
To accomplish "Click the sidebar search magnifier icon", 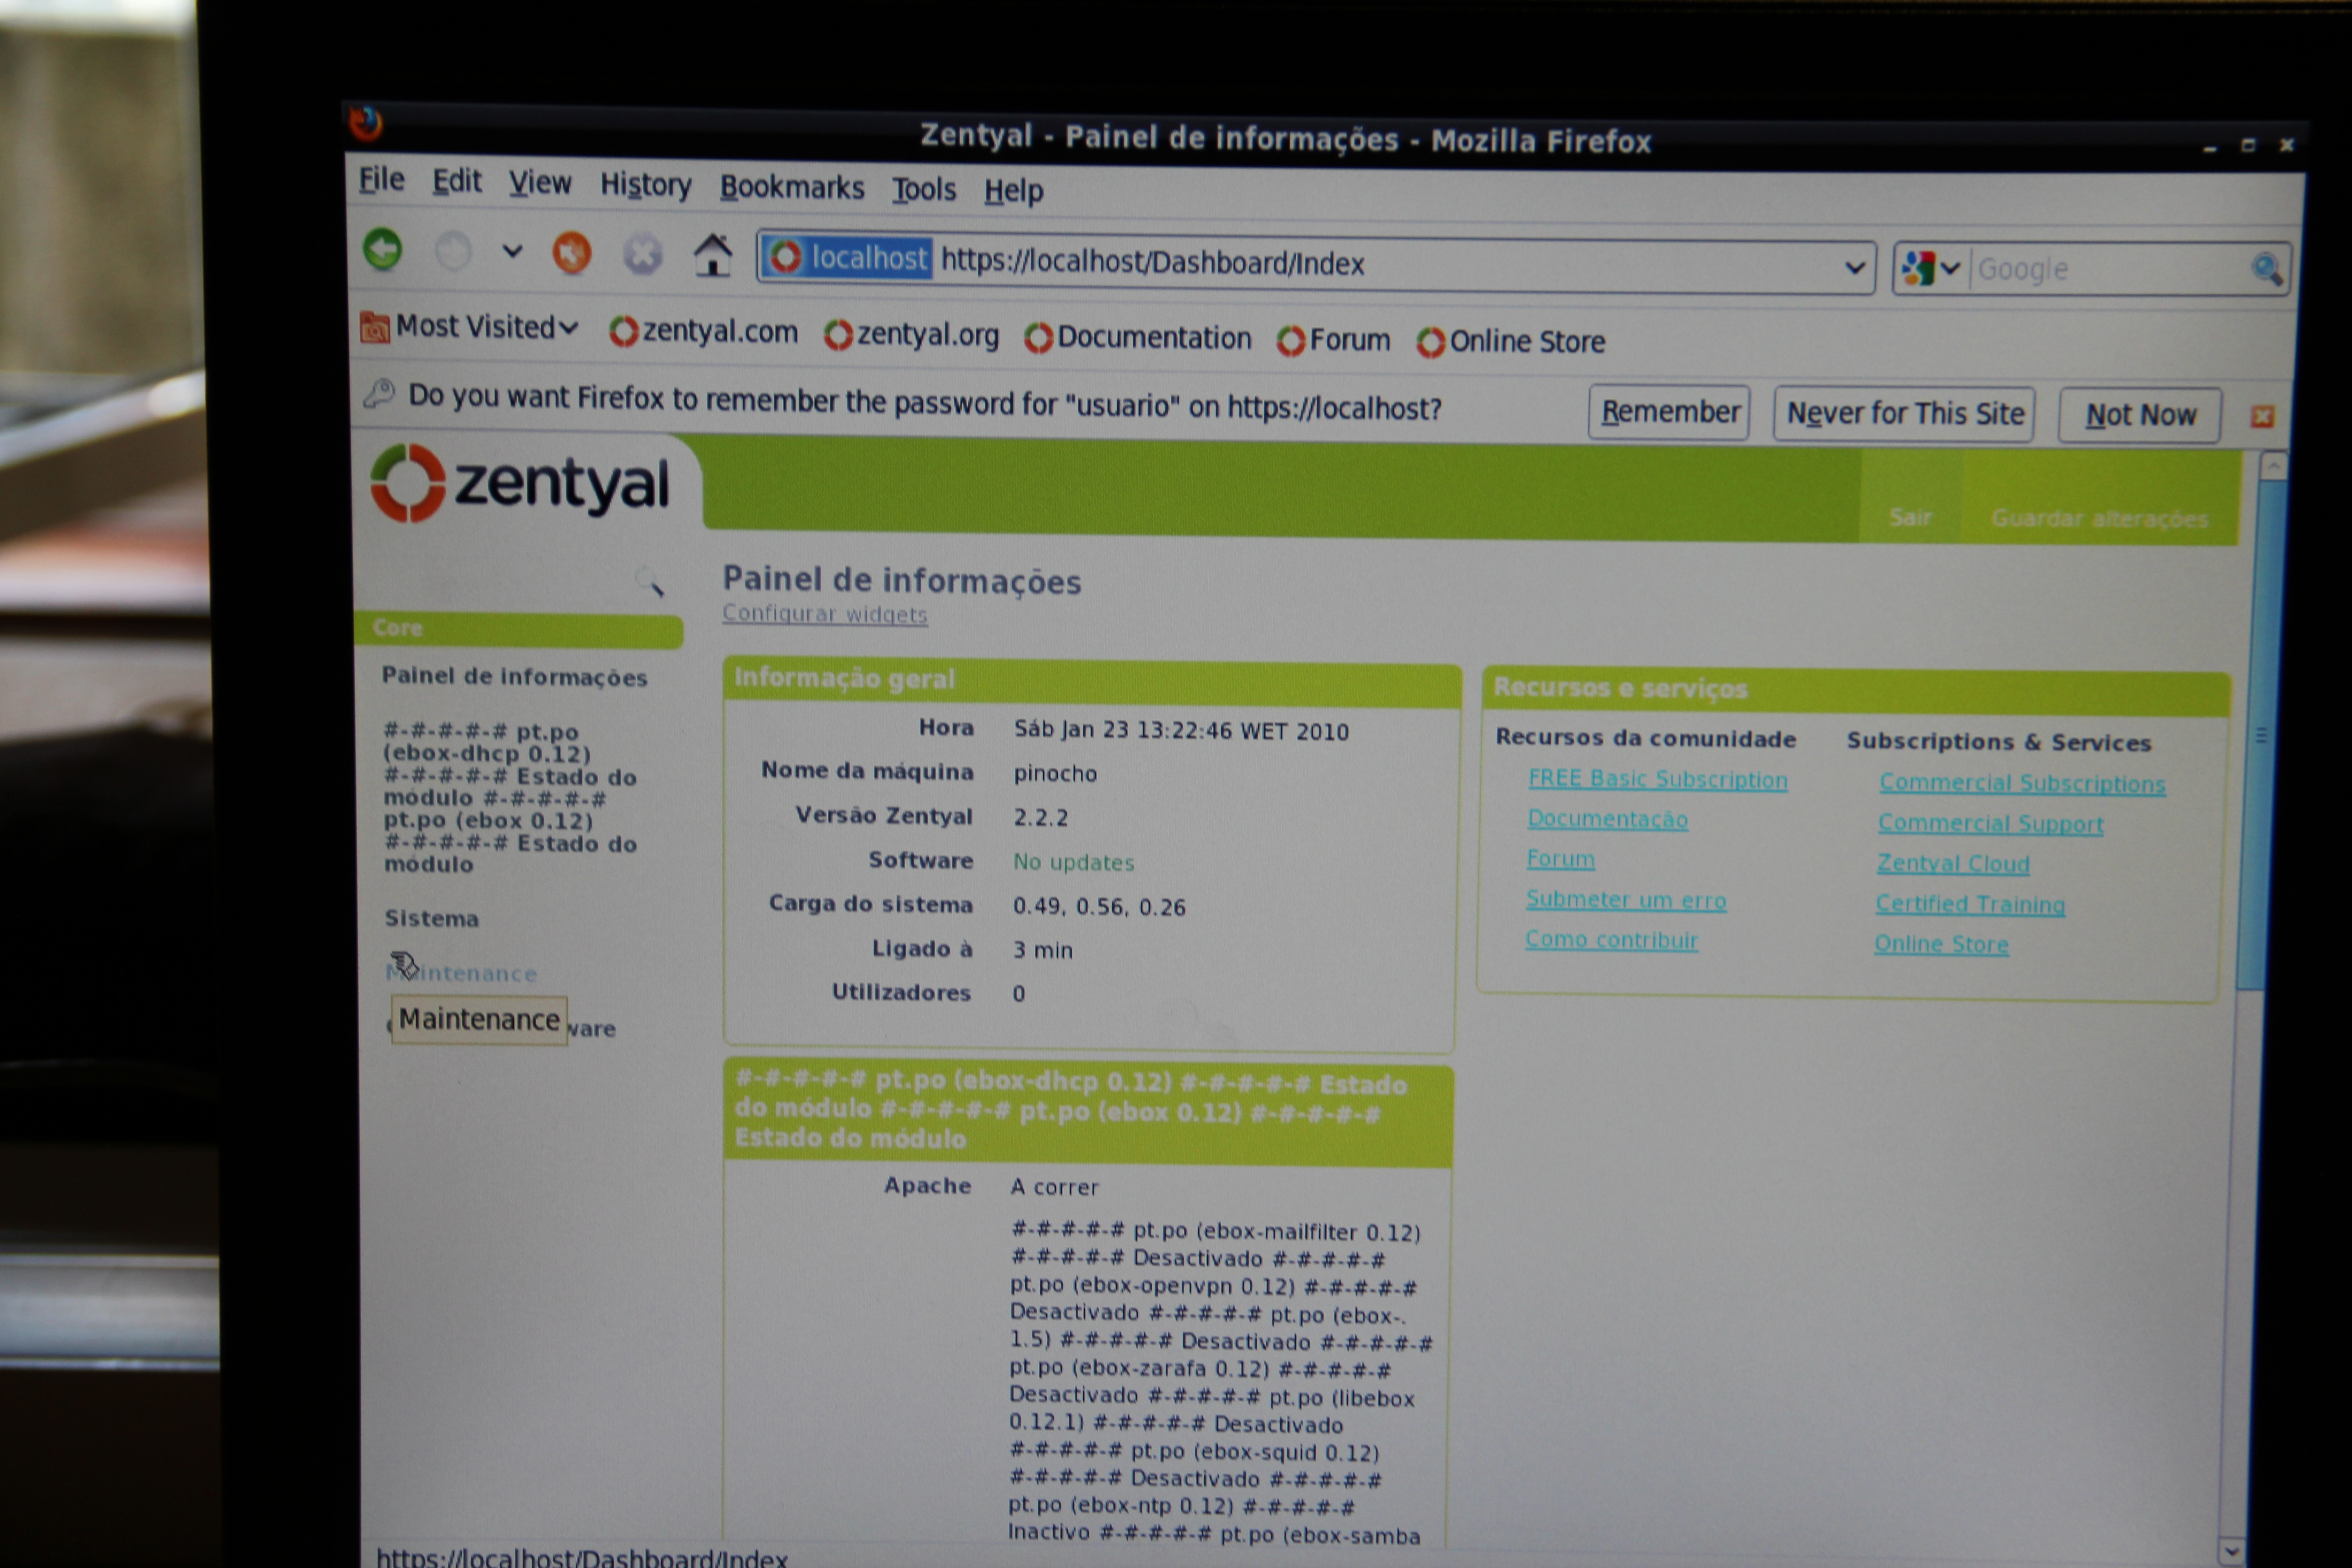I will (651, 581).
